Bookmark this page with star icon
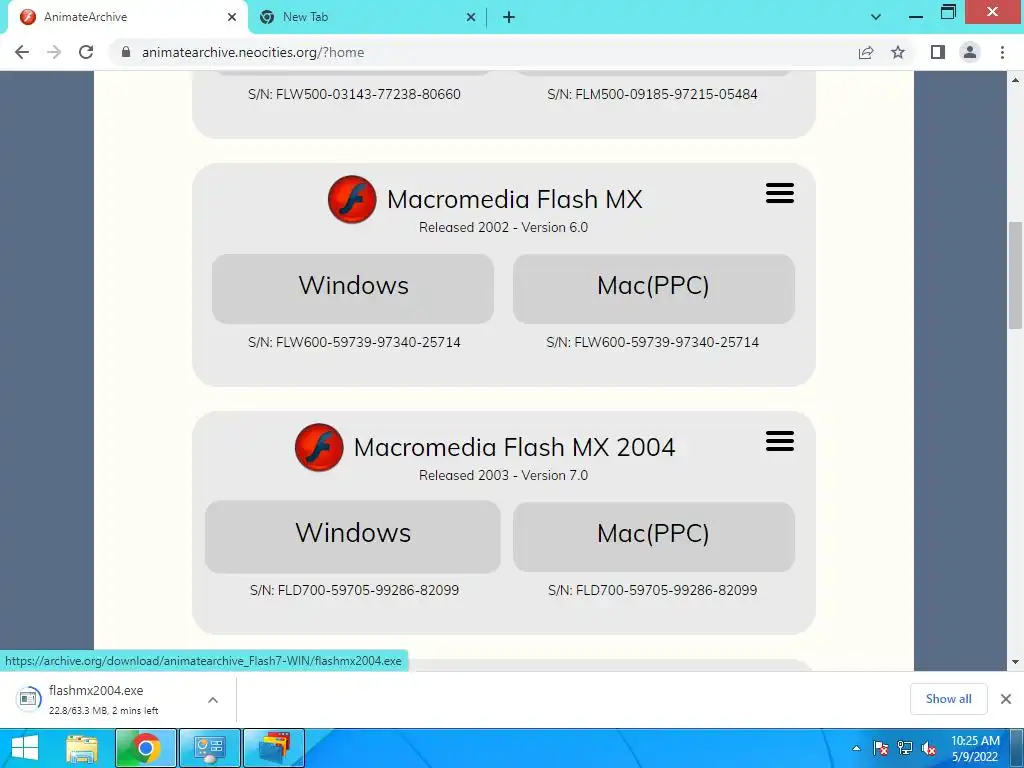Screen dimensions: 1024x768 click(898, 52)
